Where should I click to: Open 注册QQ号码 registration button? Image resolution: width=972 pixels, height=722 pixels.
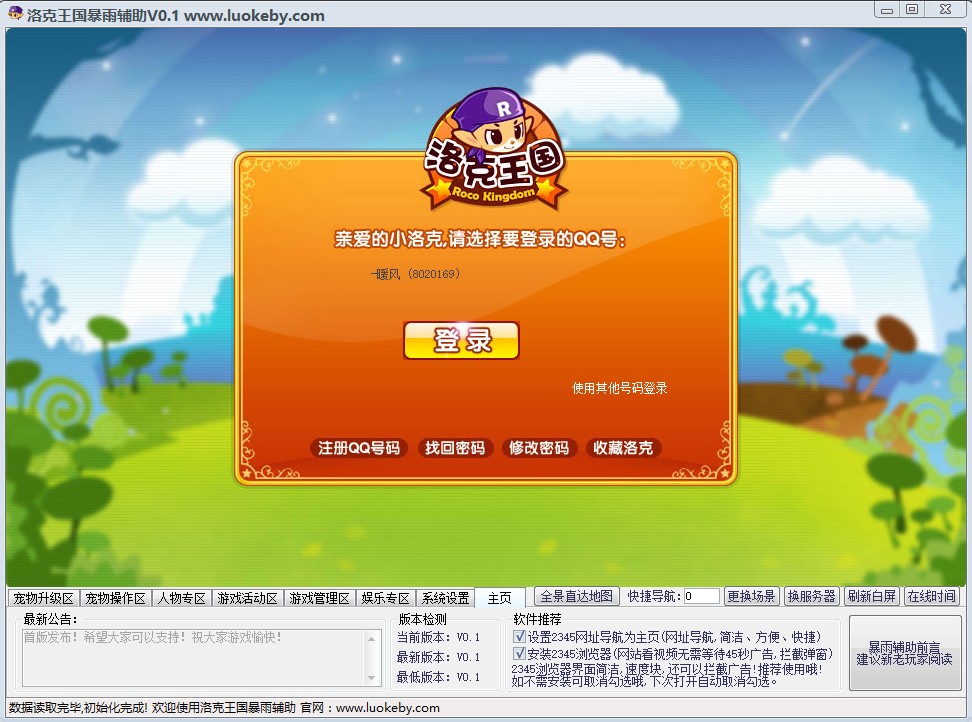coord(359,448)
